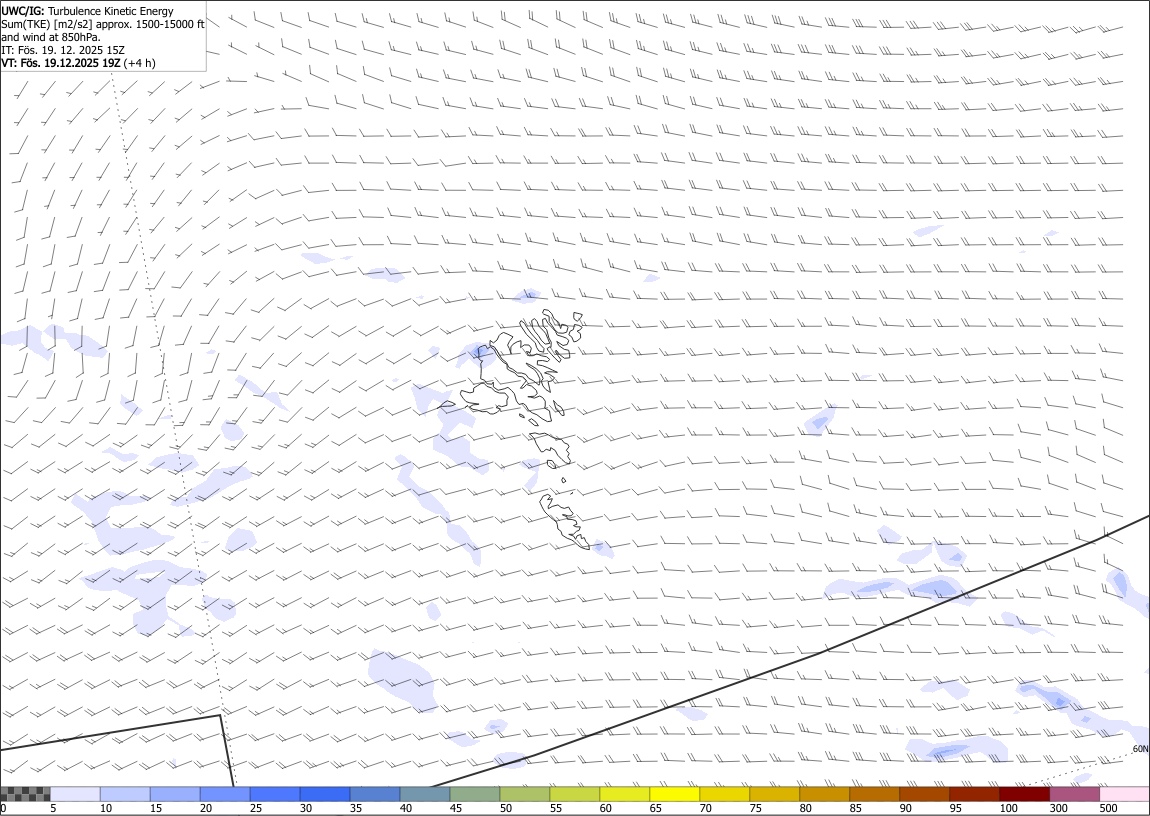Select the legend scale number 65
The width and height of the screenshot is (1150, 816).
[x=656, y=808]
